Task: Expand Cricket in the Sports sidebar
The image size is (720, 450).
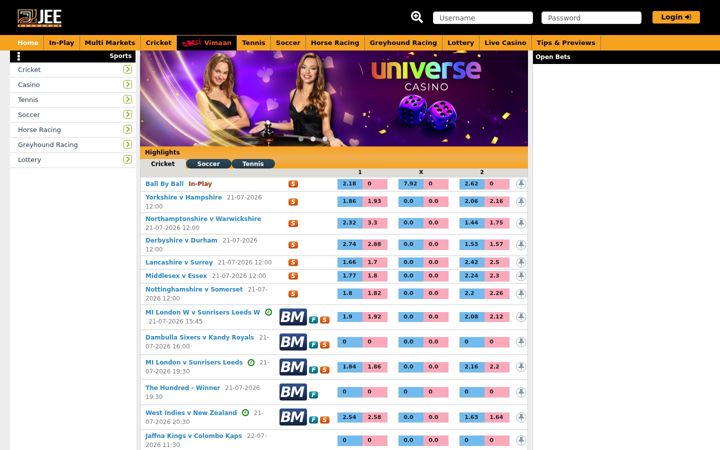Action: coord(127,69)
